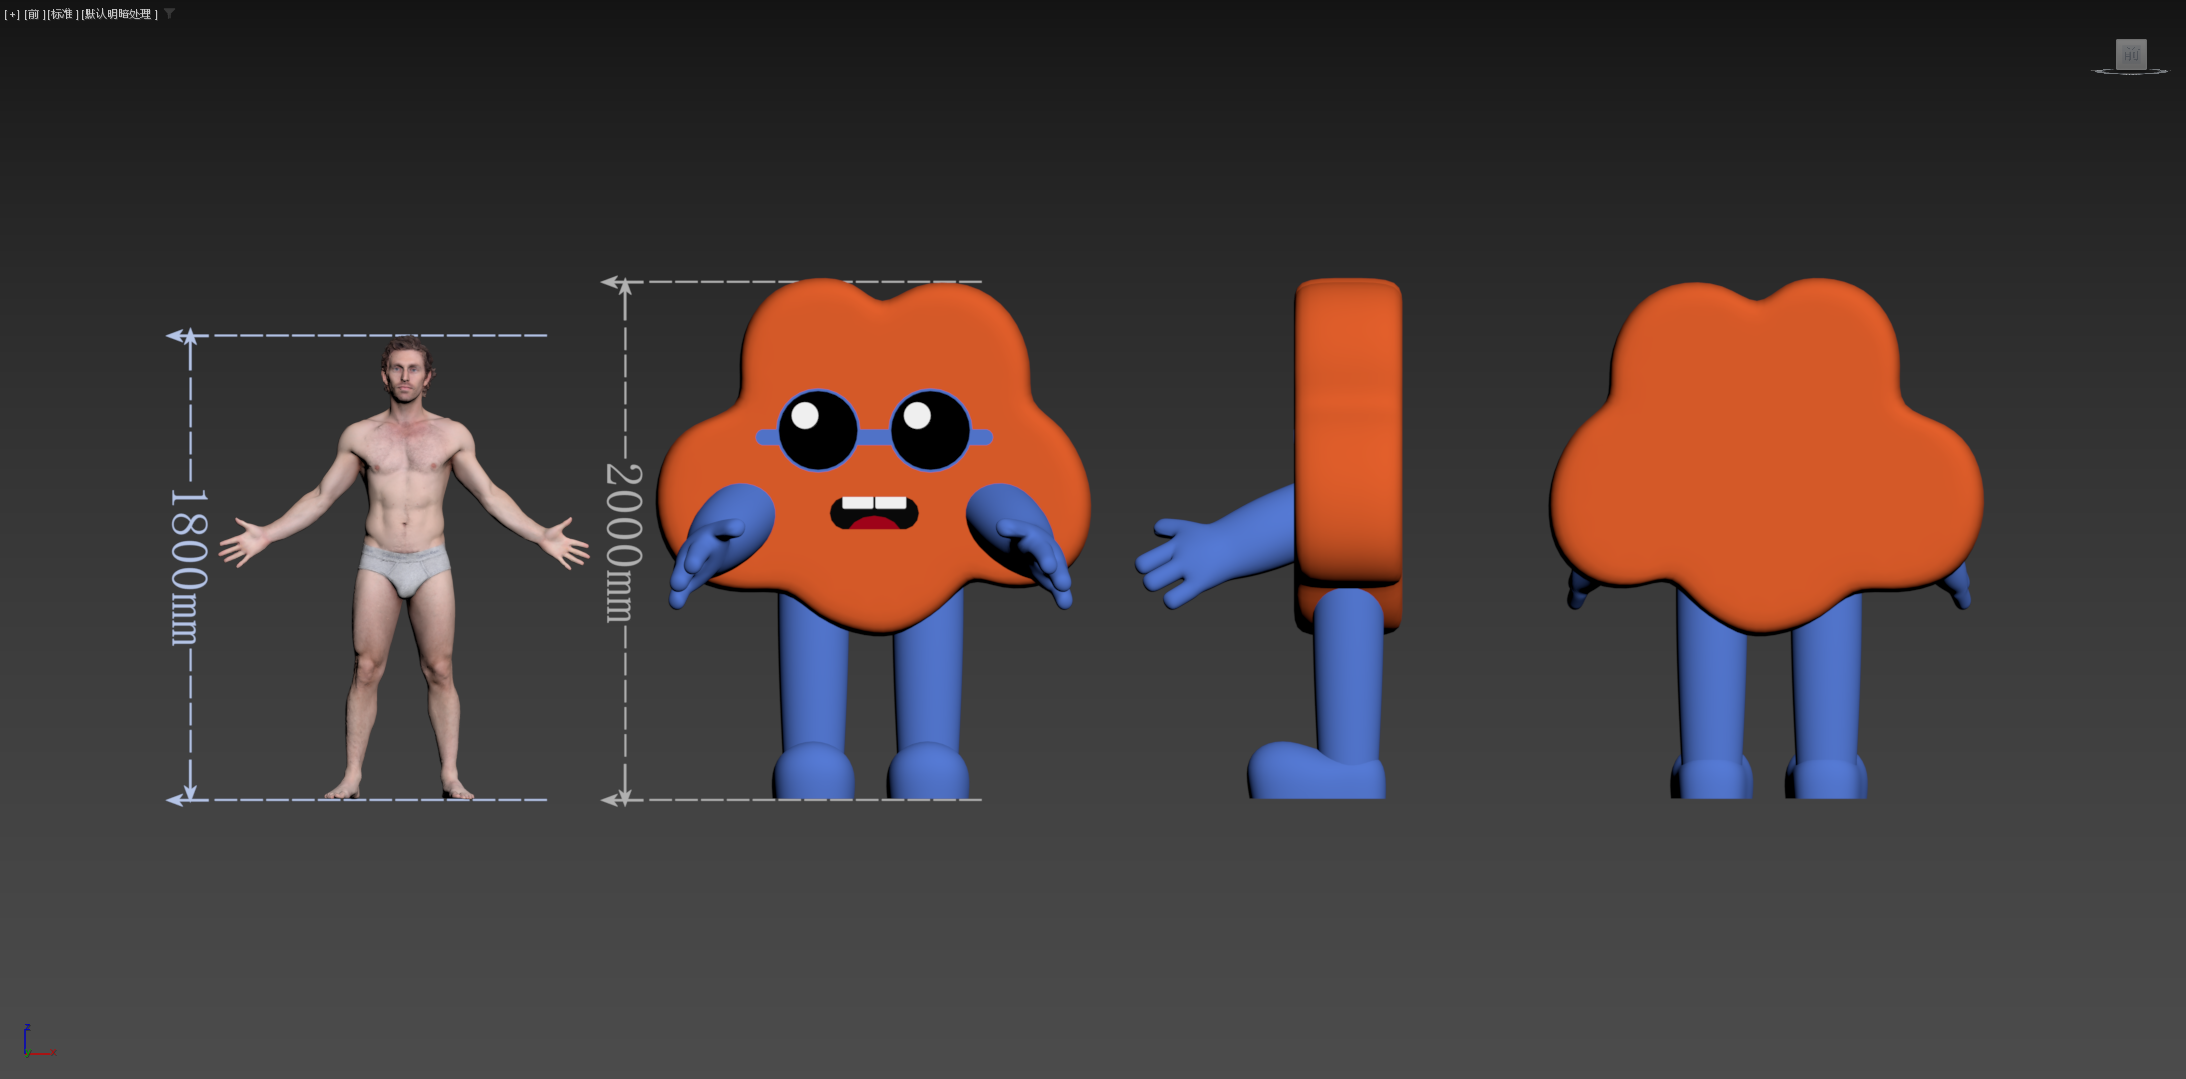Click the viewport filter funnel icon
This screenshot has width=2186, height=1079.
click(169, 14)
